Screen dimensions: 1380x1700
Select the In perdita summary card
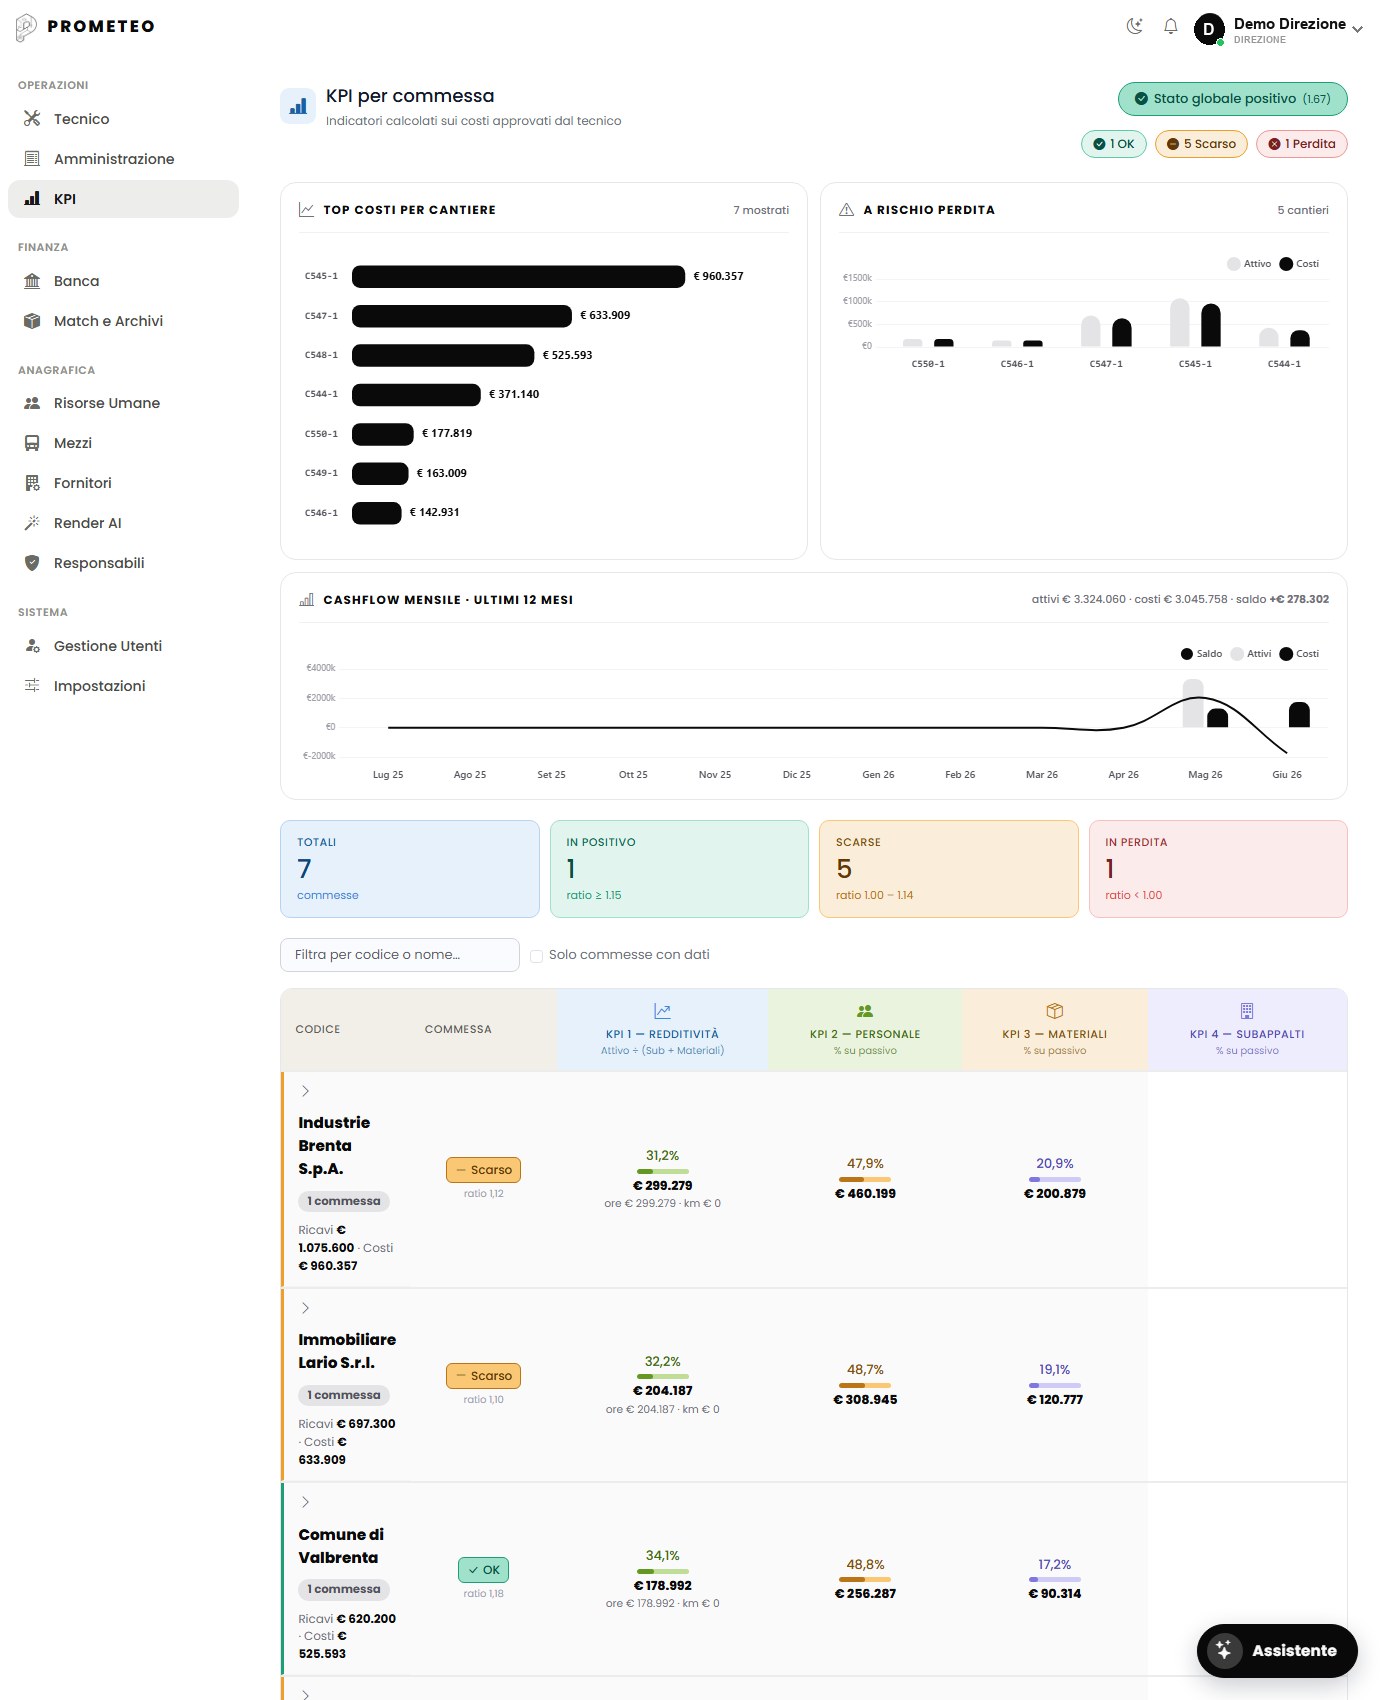click(1218, 869)
